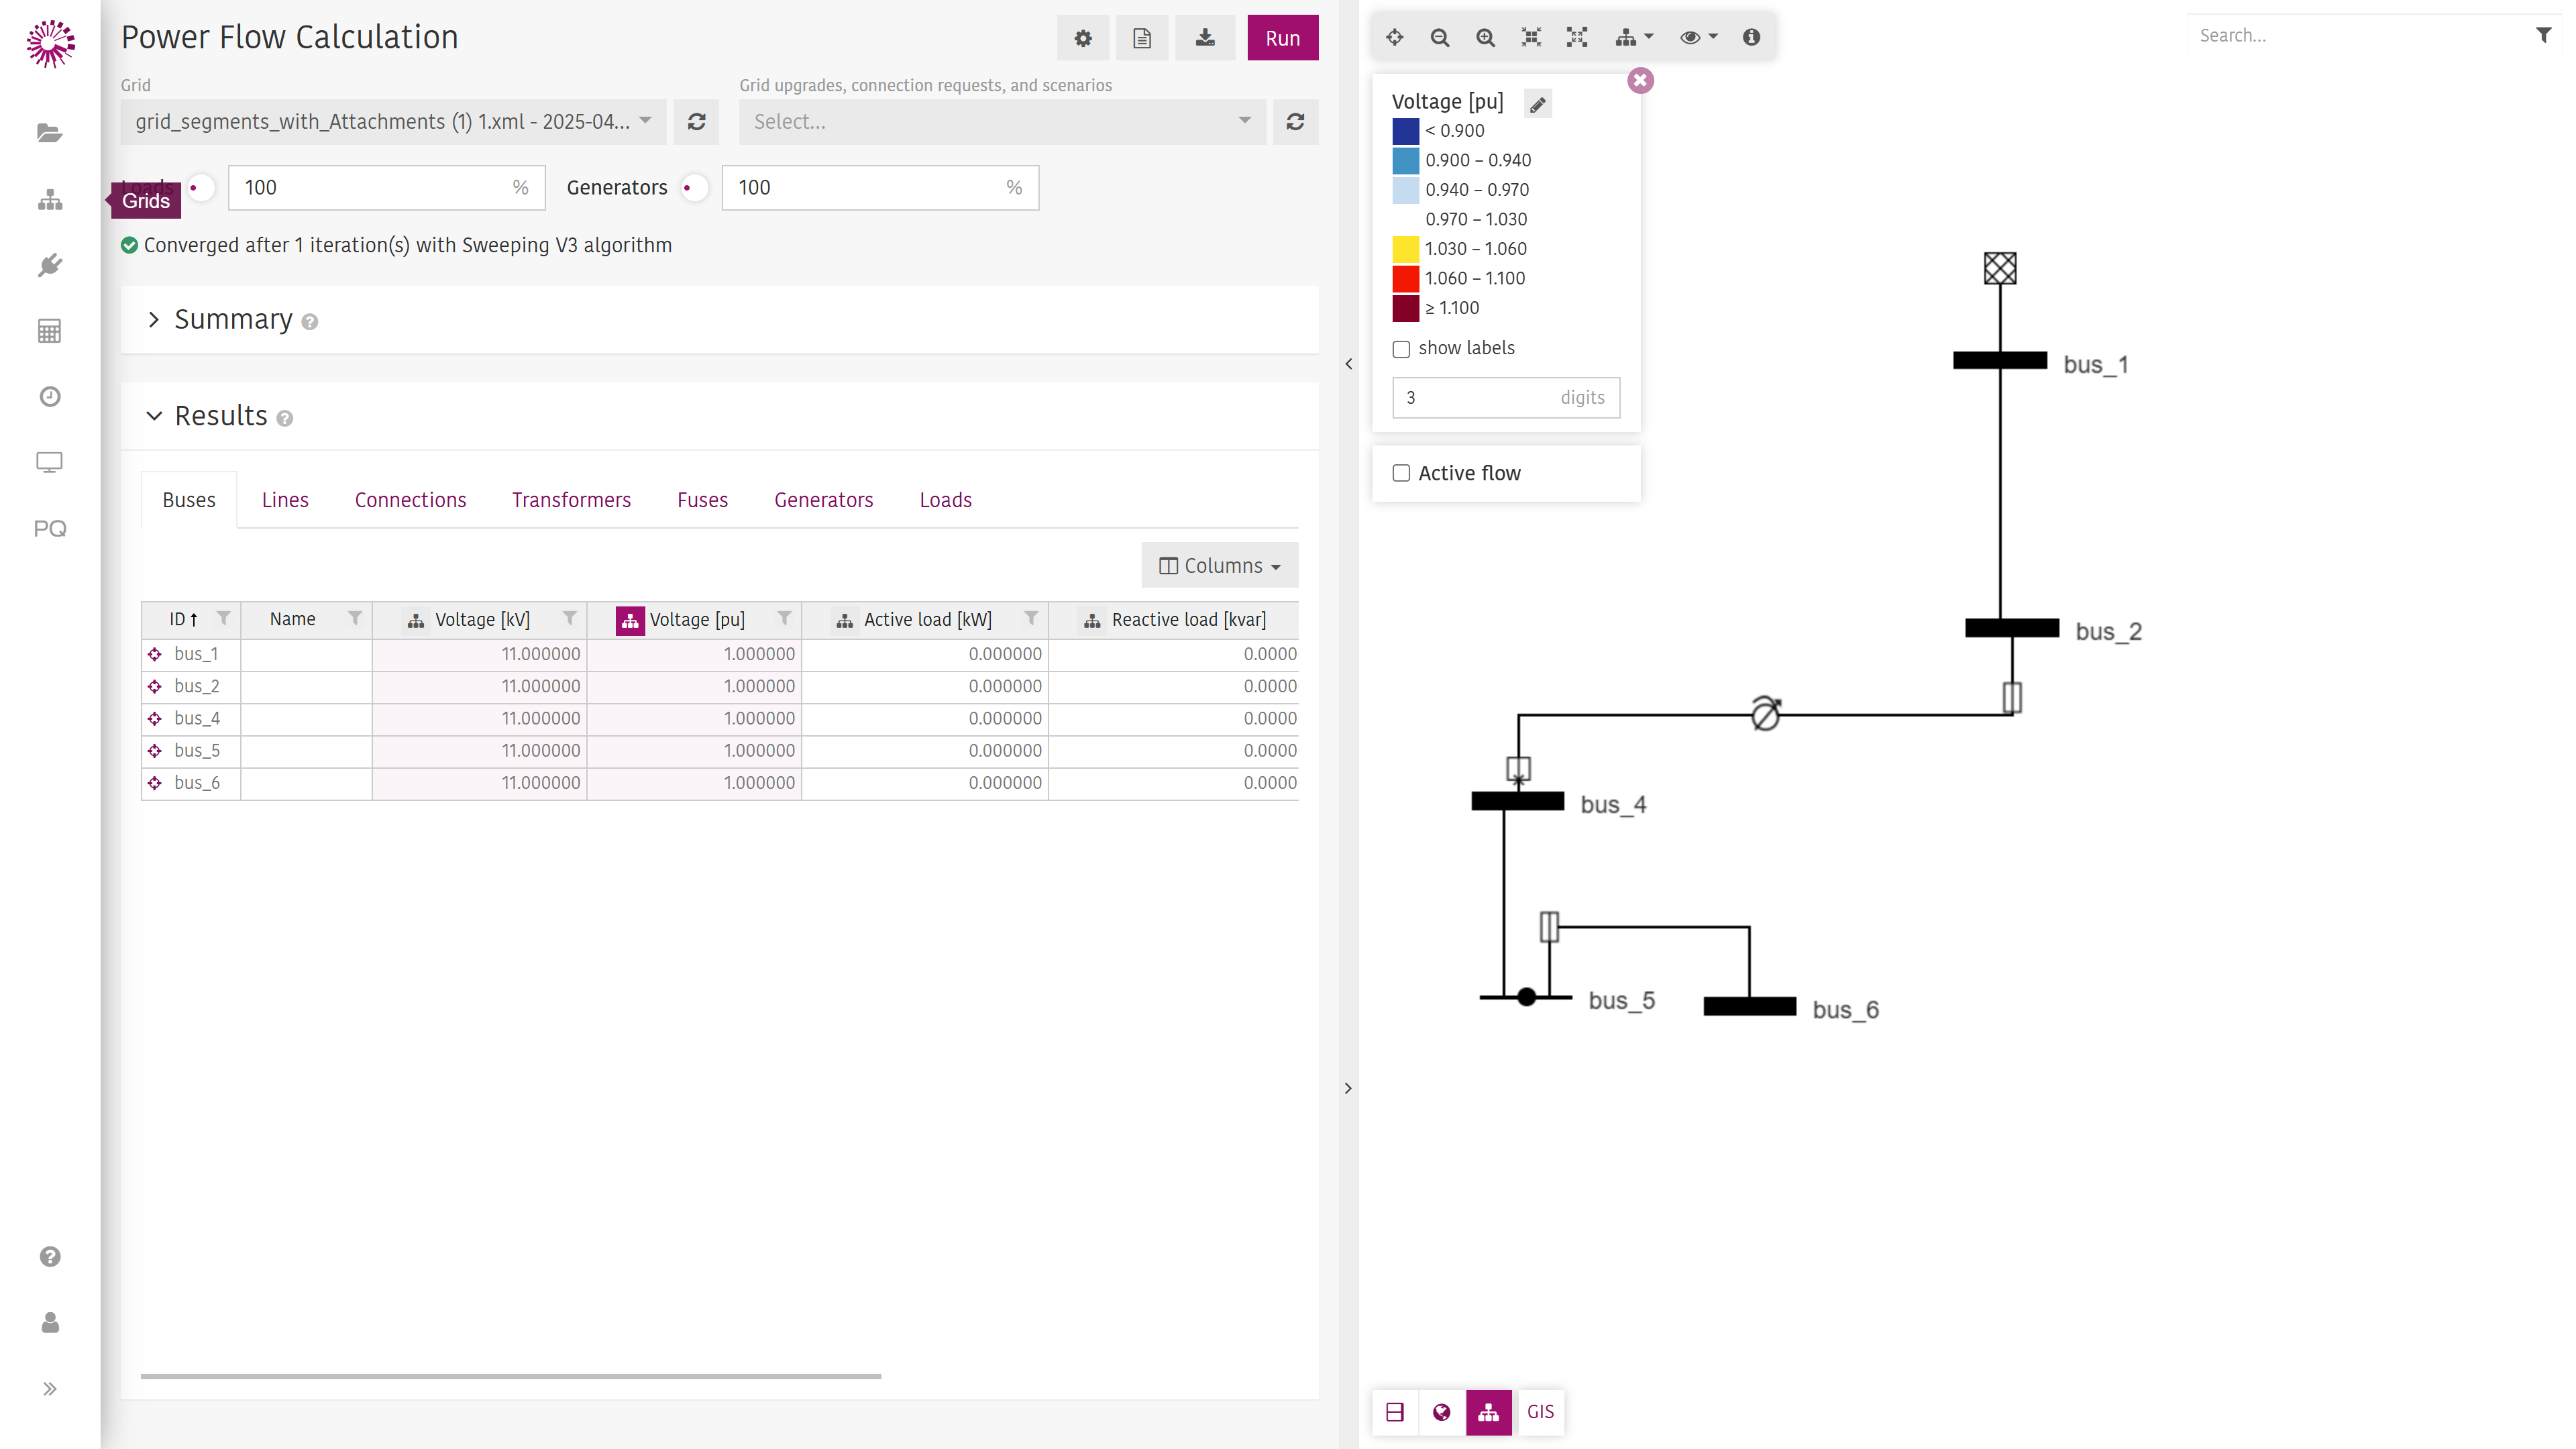This screenshot has height=1449, width=2576.
Task: Open the scenarios Select dropdown
Action: (x=1002, y=122)
